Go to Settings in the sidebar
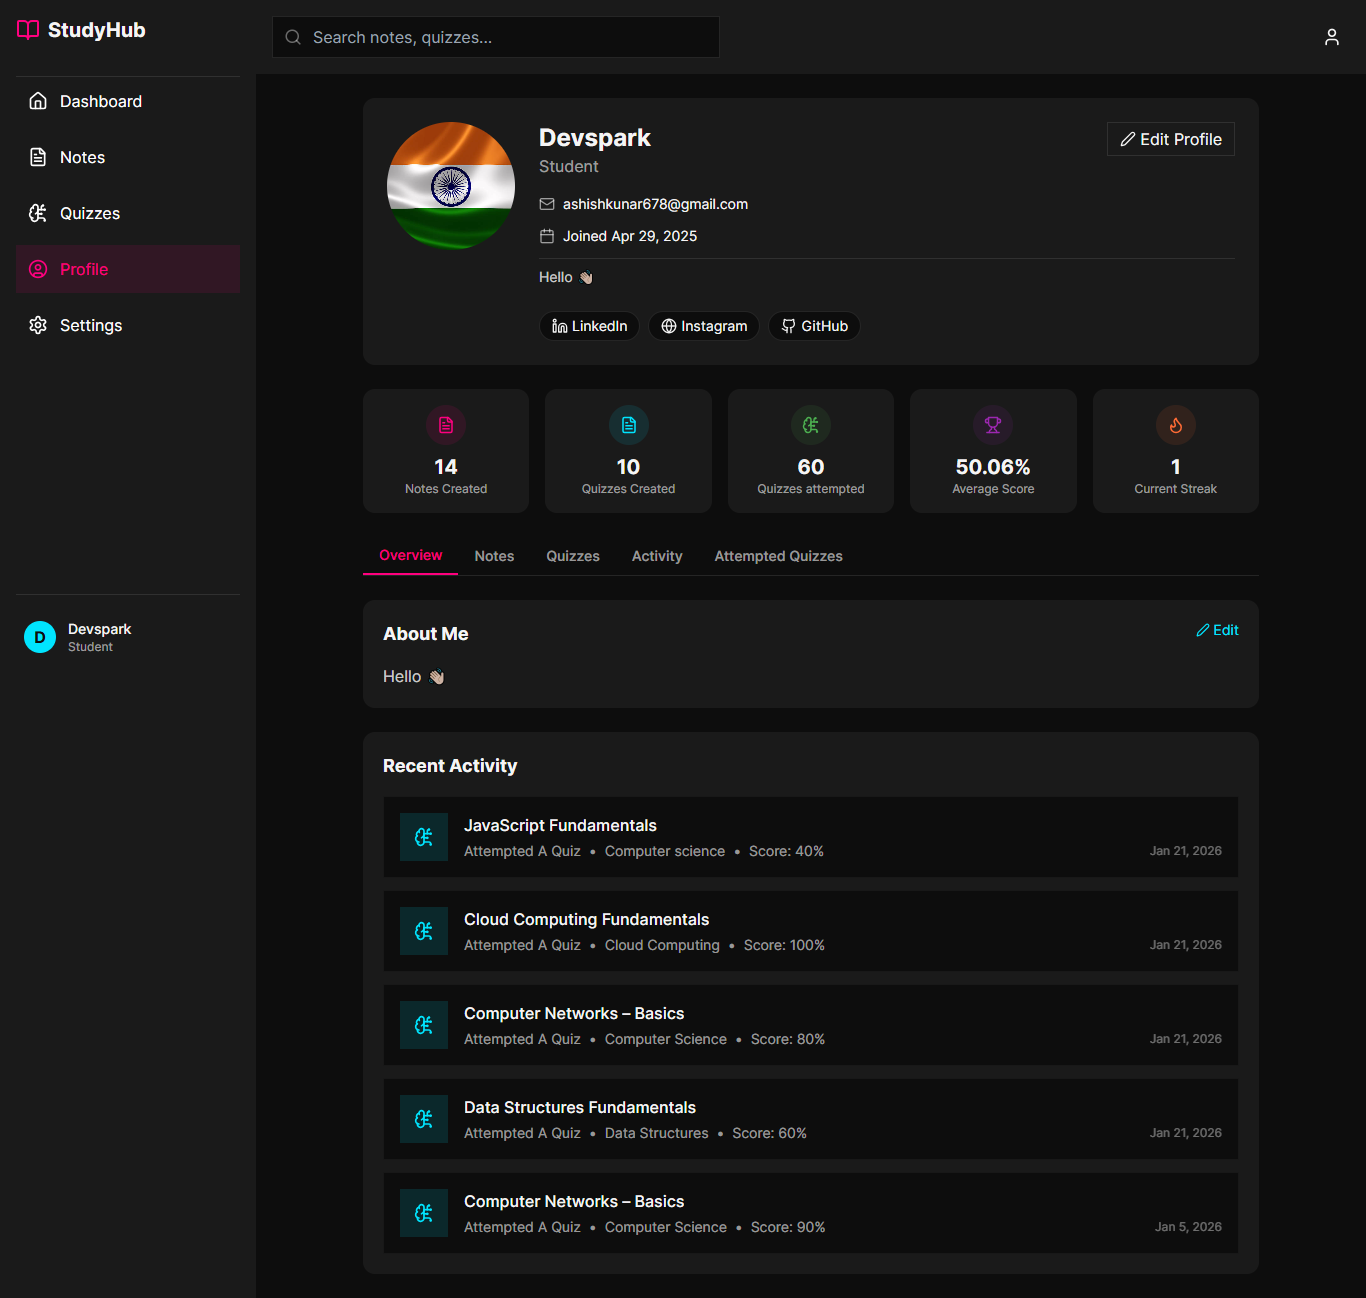The image size is (1366, 1298). [90, 325]
